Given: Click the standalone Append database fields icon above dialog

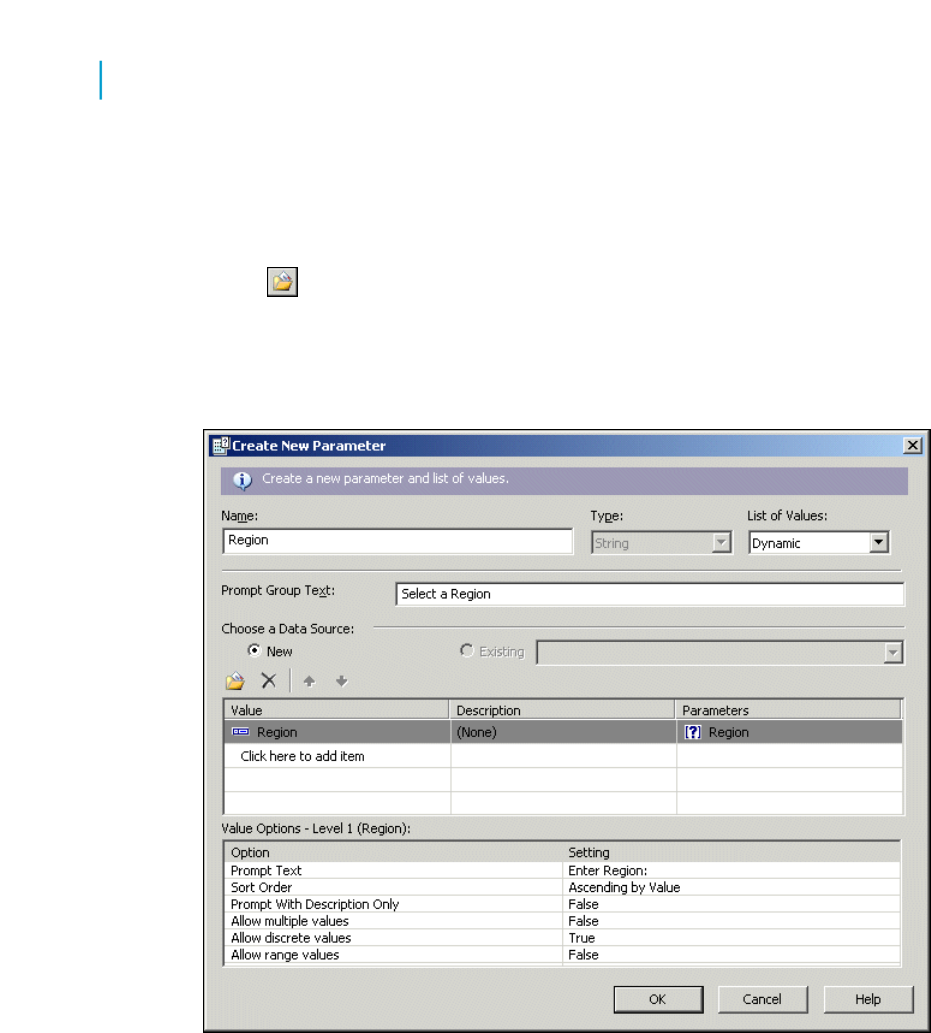Looking at the screenshot, I should click(282, 282).
